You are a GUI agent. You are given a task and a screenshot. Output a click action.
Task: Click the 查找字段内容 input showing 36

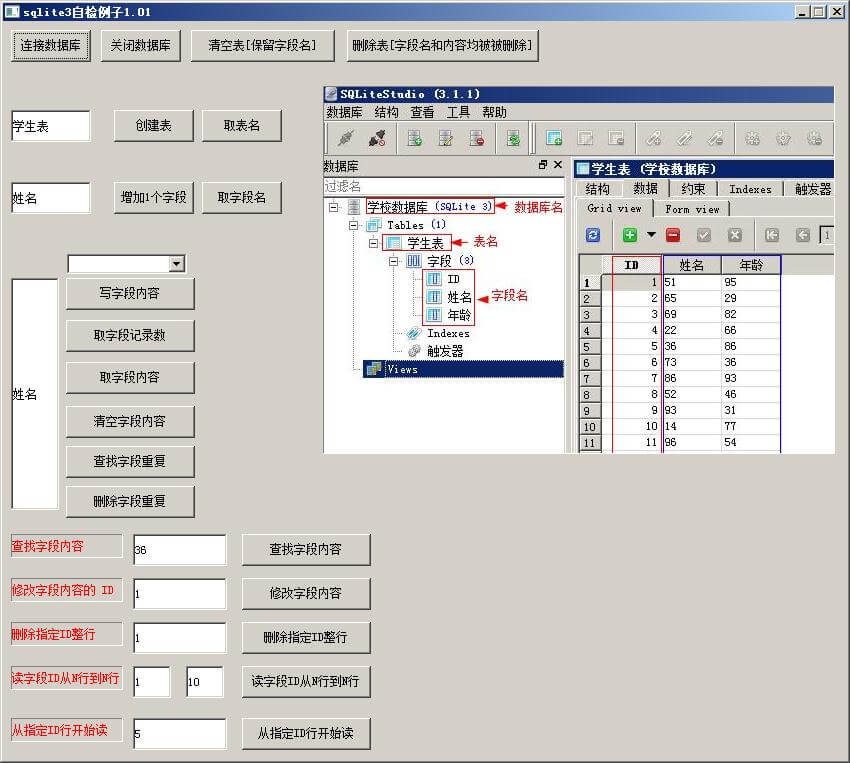[180, 549]
